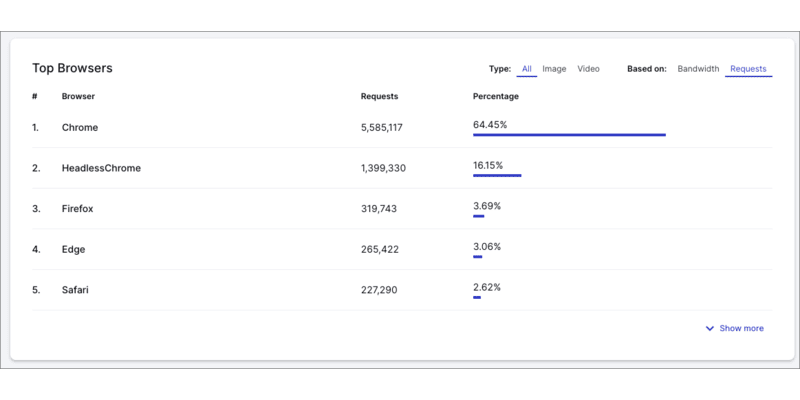Image resolution: width=800 pixels, height=400 pixels.
Task: Click the HeadlessChrome percentage bar
Action: (497, 176)
